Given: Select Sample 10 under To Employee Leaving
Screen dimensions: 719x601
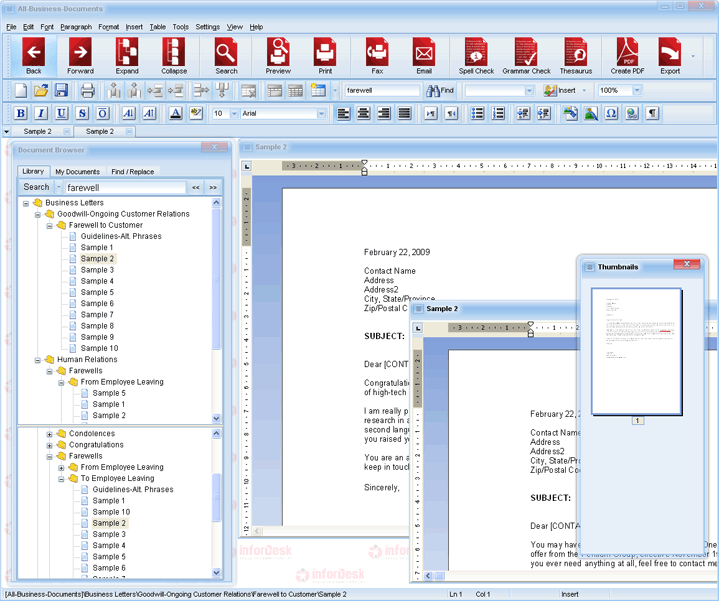Looking at the screenshot, I should 111,512.
